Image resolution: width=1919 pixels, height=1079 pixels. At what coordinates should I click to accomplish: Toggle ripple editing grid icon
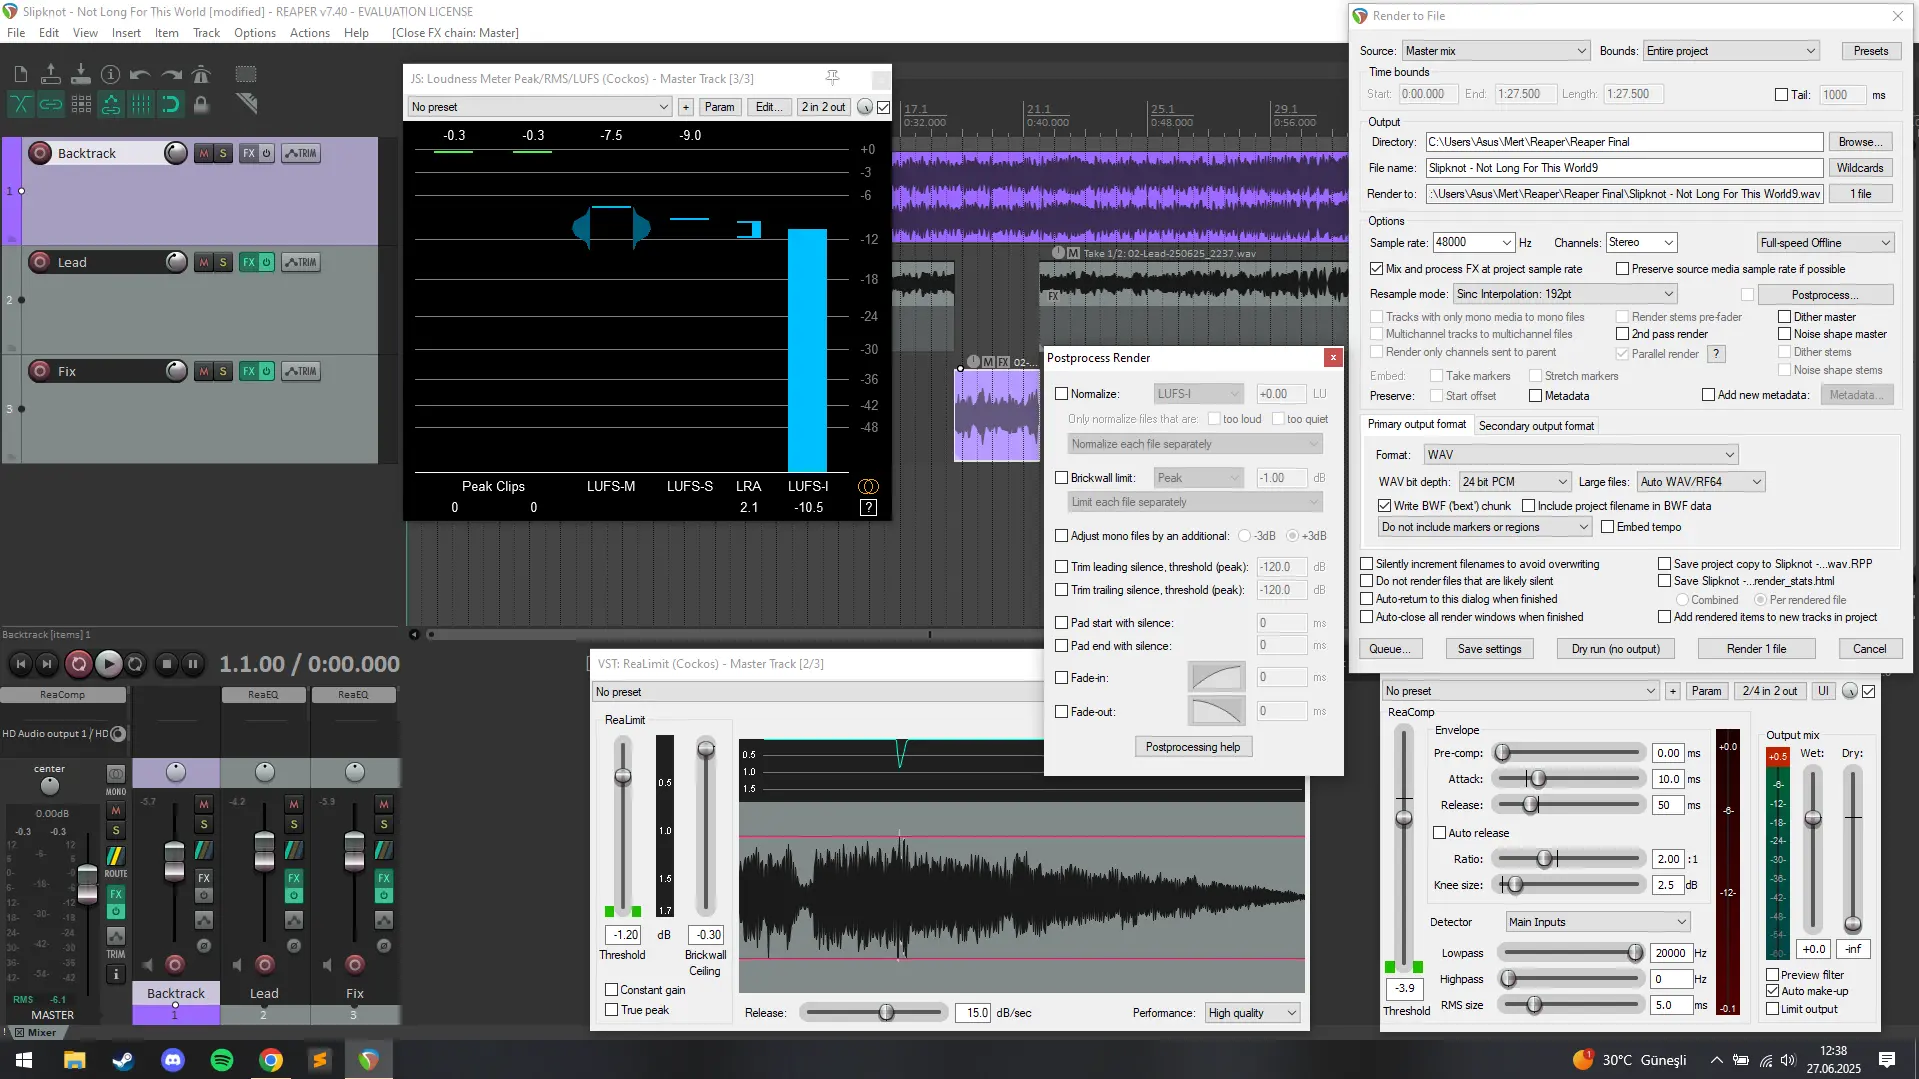(x=81, y=104)
